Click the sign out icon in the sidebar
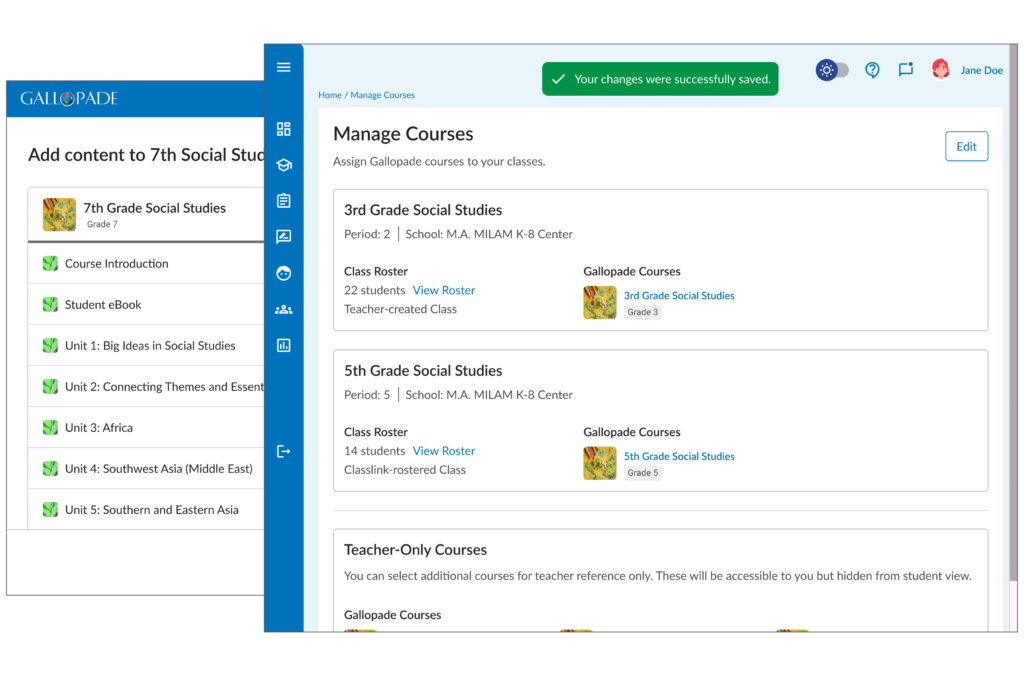Image resolution: width=1024 pixels, height=676 pixels. (x=283, y=451)
